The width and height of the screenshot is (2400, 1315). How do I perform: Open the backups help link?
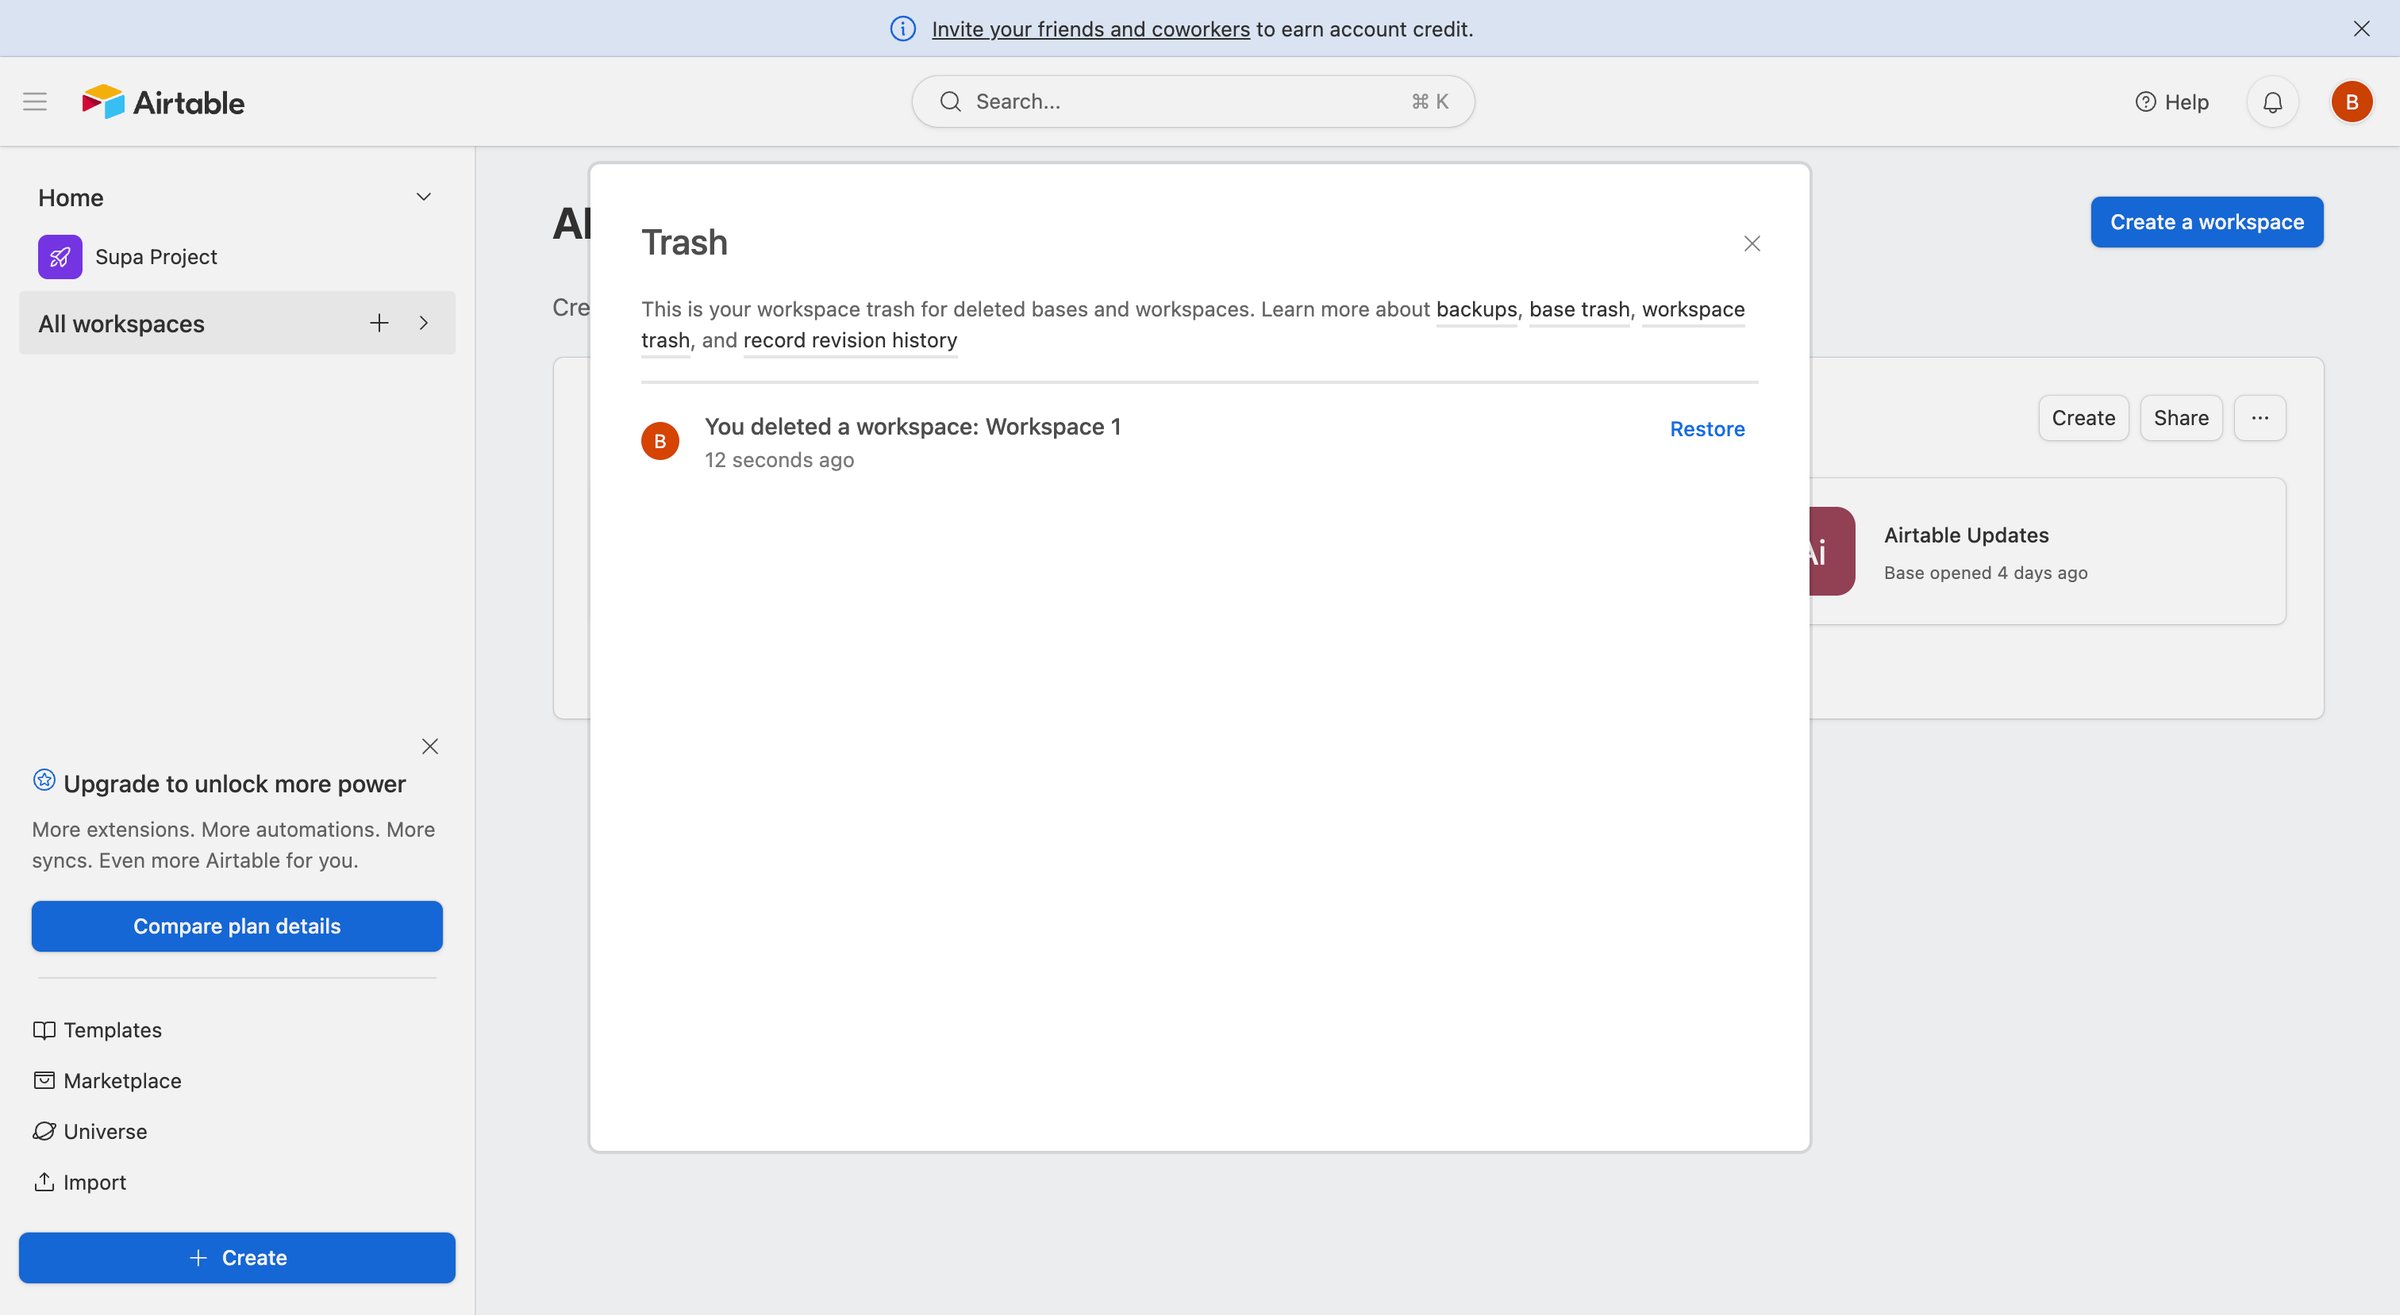1476,309
